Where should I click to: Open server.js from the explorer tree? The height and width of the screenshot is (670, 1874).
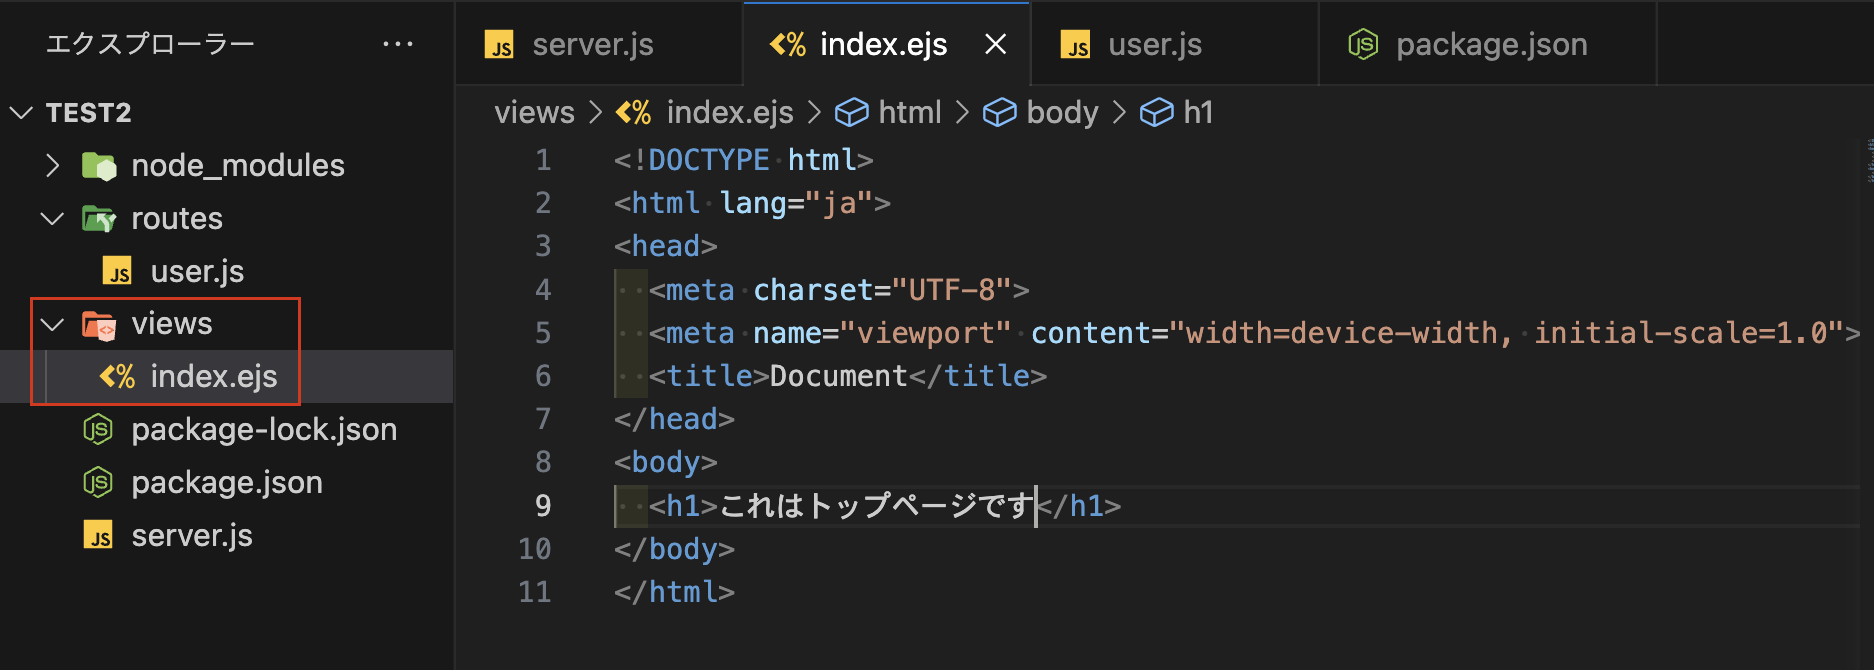(x=192, y=536)
